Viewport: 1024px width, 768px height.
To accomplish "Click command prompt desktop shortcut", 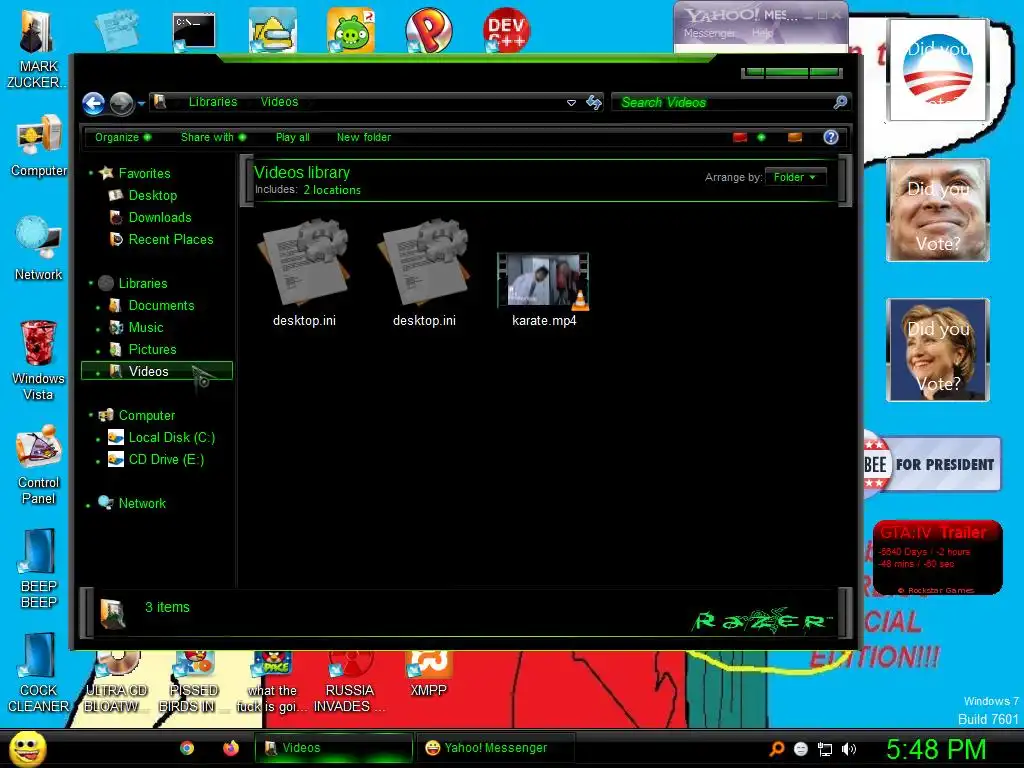I will coord(194,31).
